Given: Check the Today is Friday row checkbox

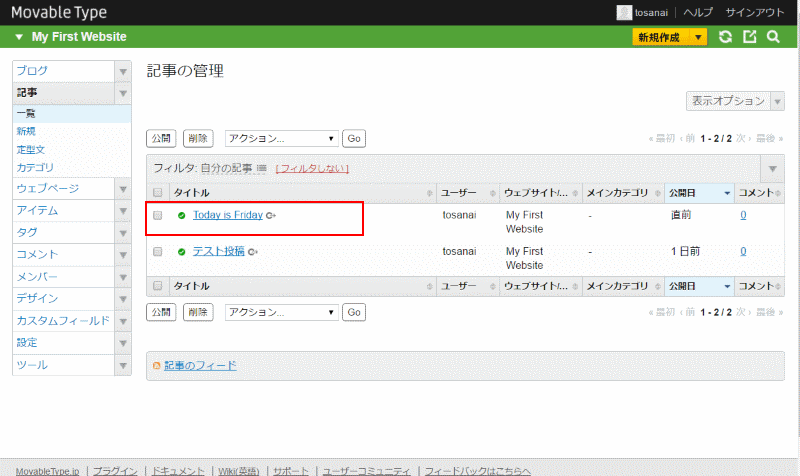Looking at the screenshot, I should [x=158, y=215].
